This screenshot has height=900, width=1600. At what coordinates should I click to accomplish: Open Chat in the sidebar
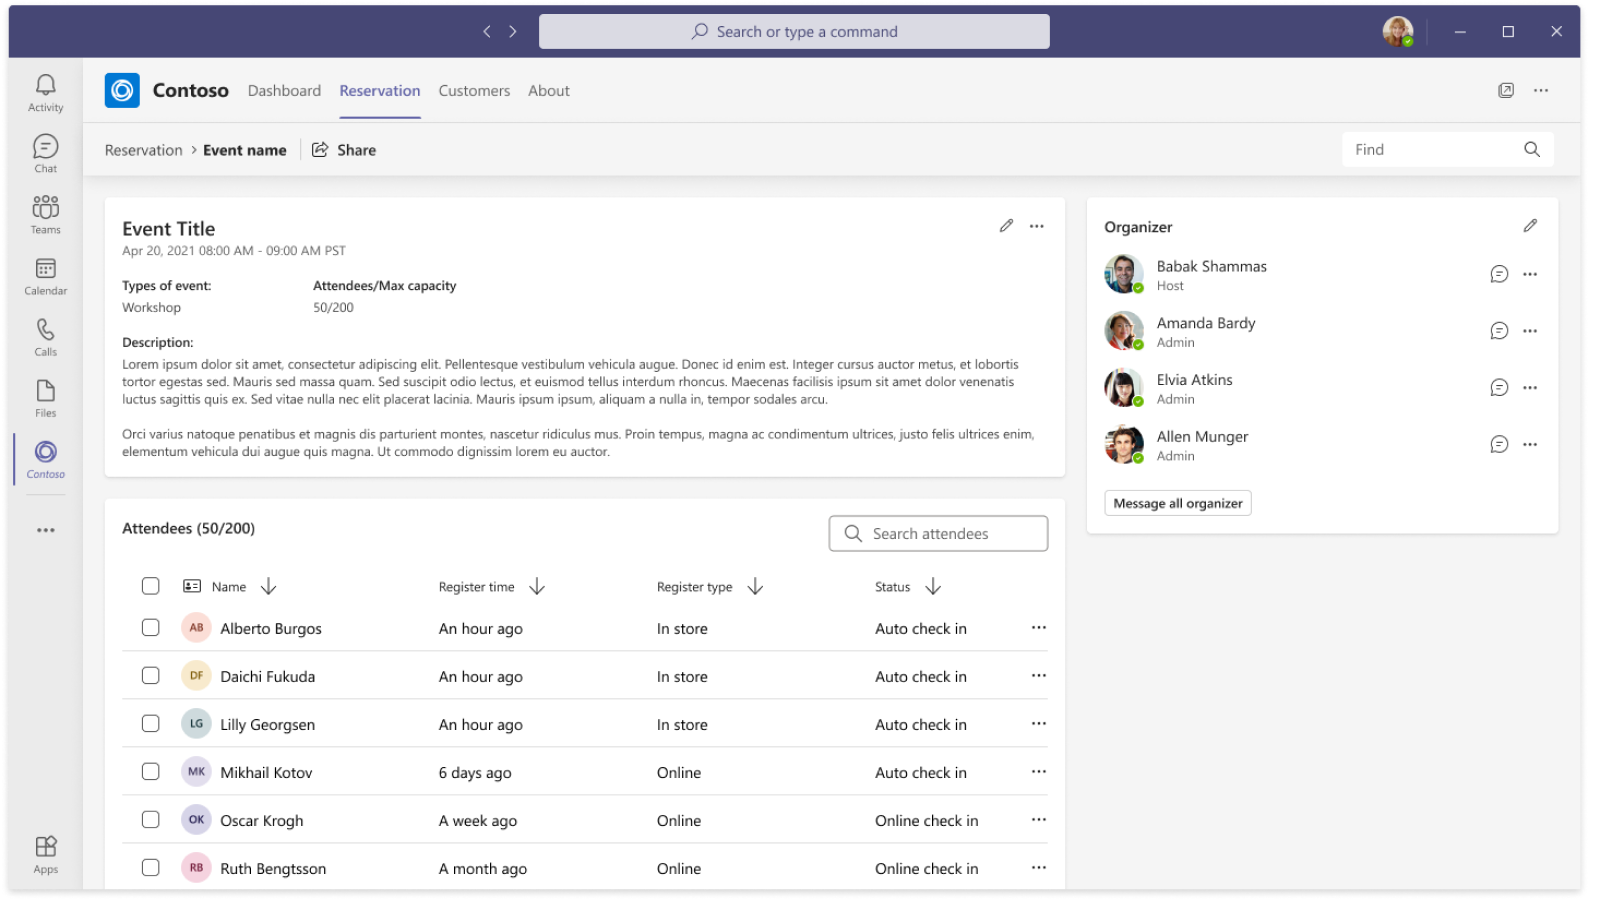pyautogui.click(x=45, y=154)
